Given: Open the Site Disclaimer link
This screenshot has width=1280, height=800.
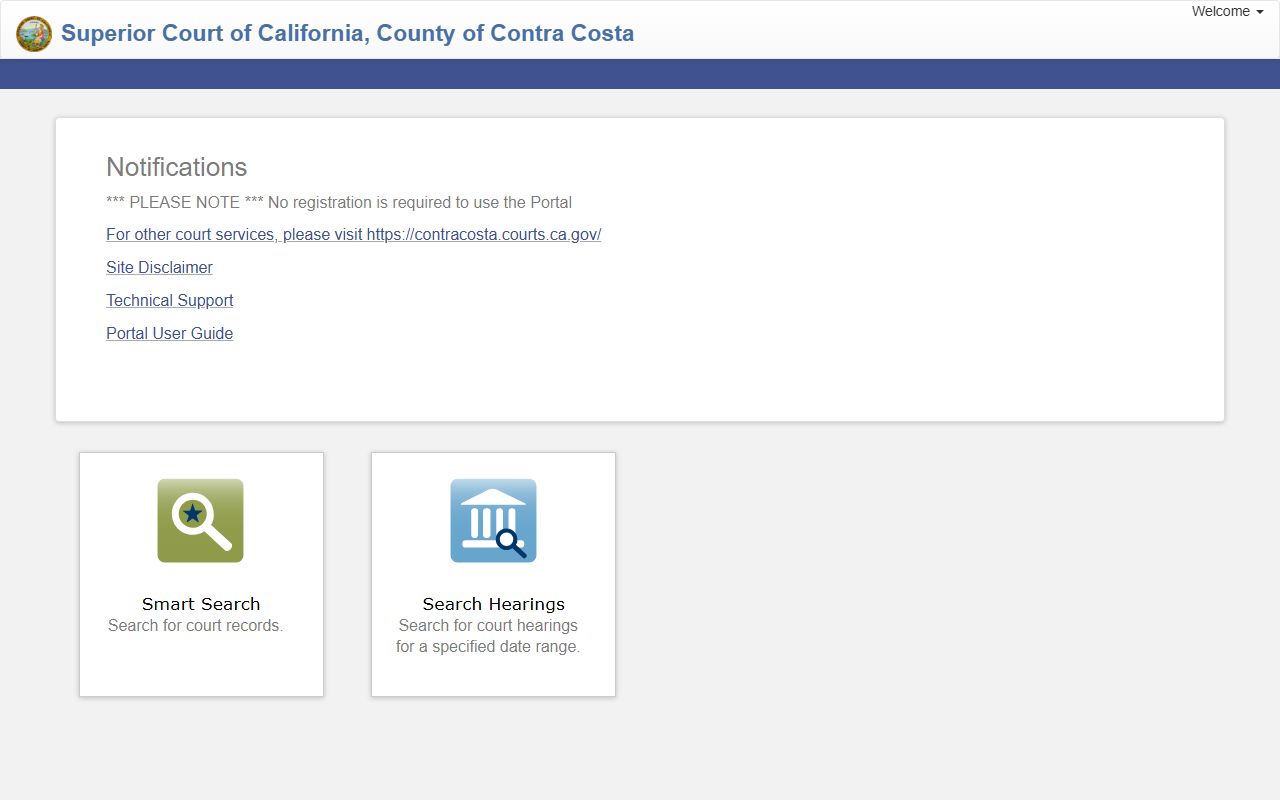Looking at the screenshot, I should 159,267.
